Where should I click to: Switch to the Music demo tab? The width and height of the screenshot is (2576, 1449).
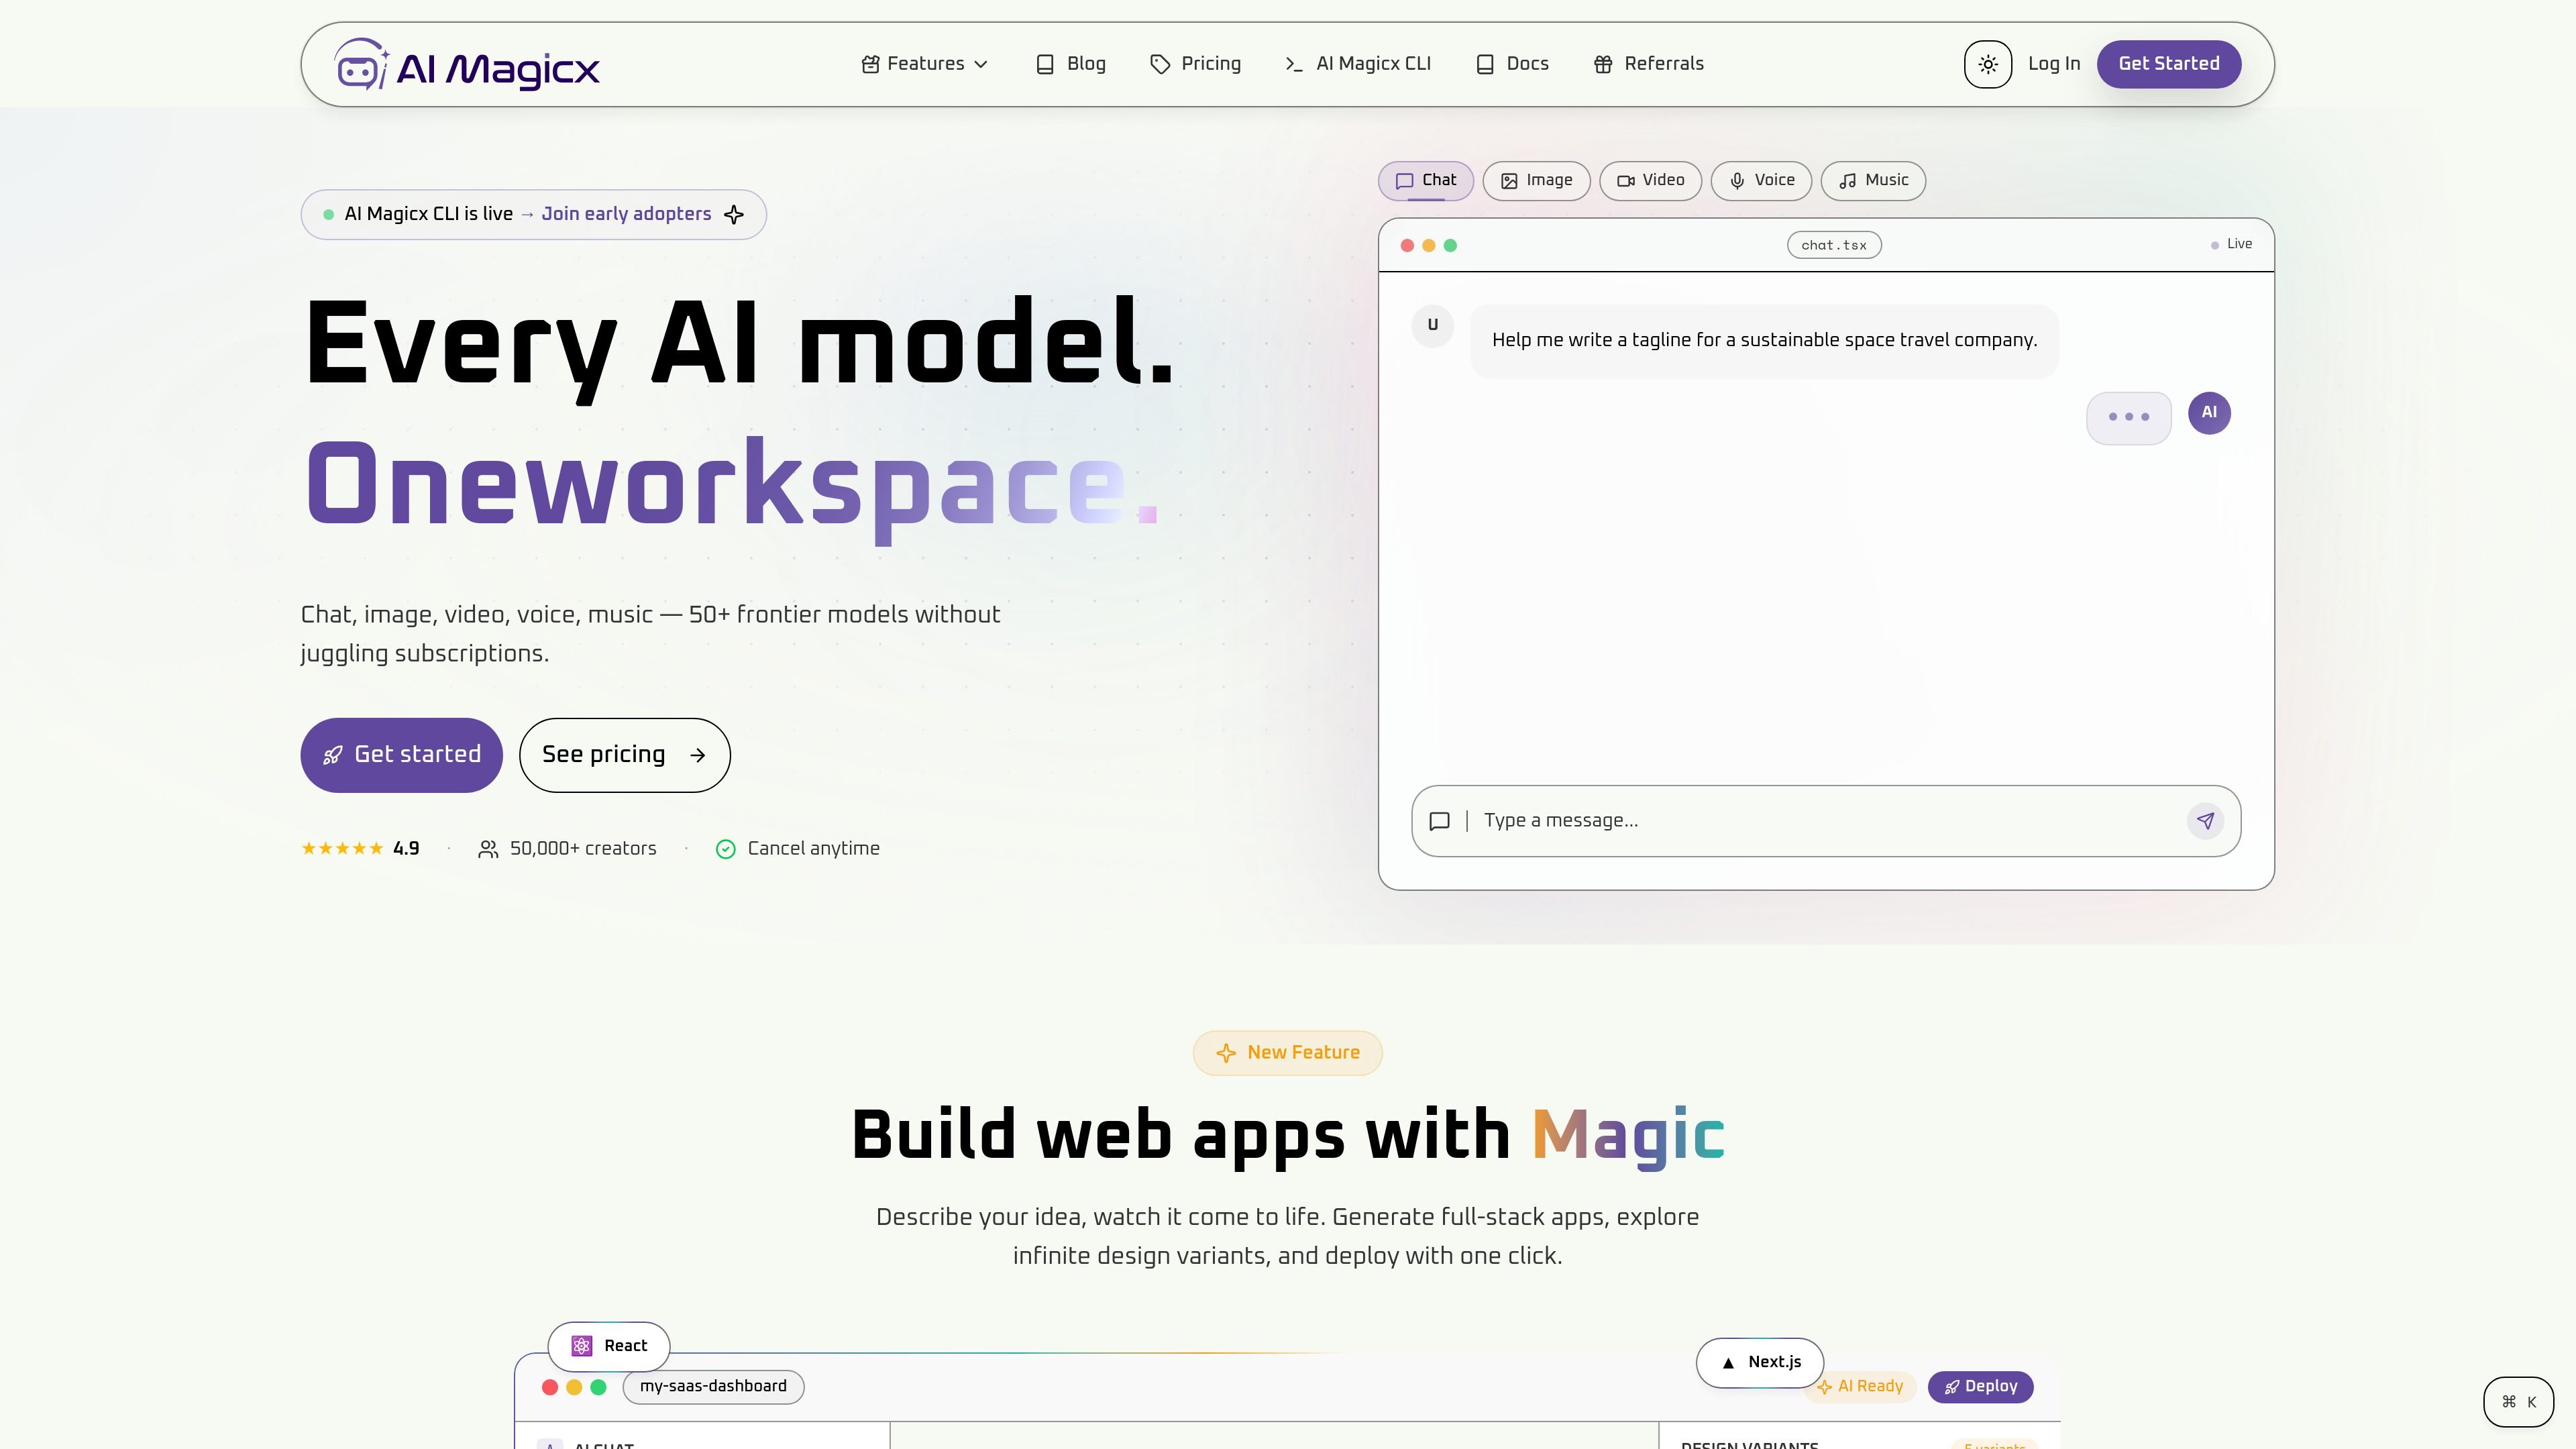[x=1873, y=181]
